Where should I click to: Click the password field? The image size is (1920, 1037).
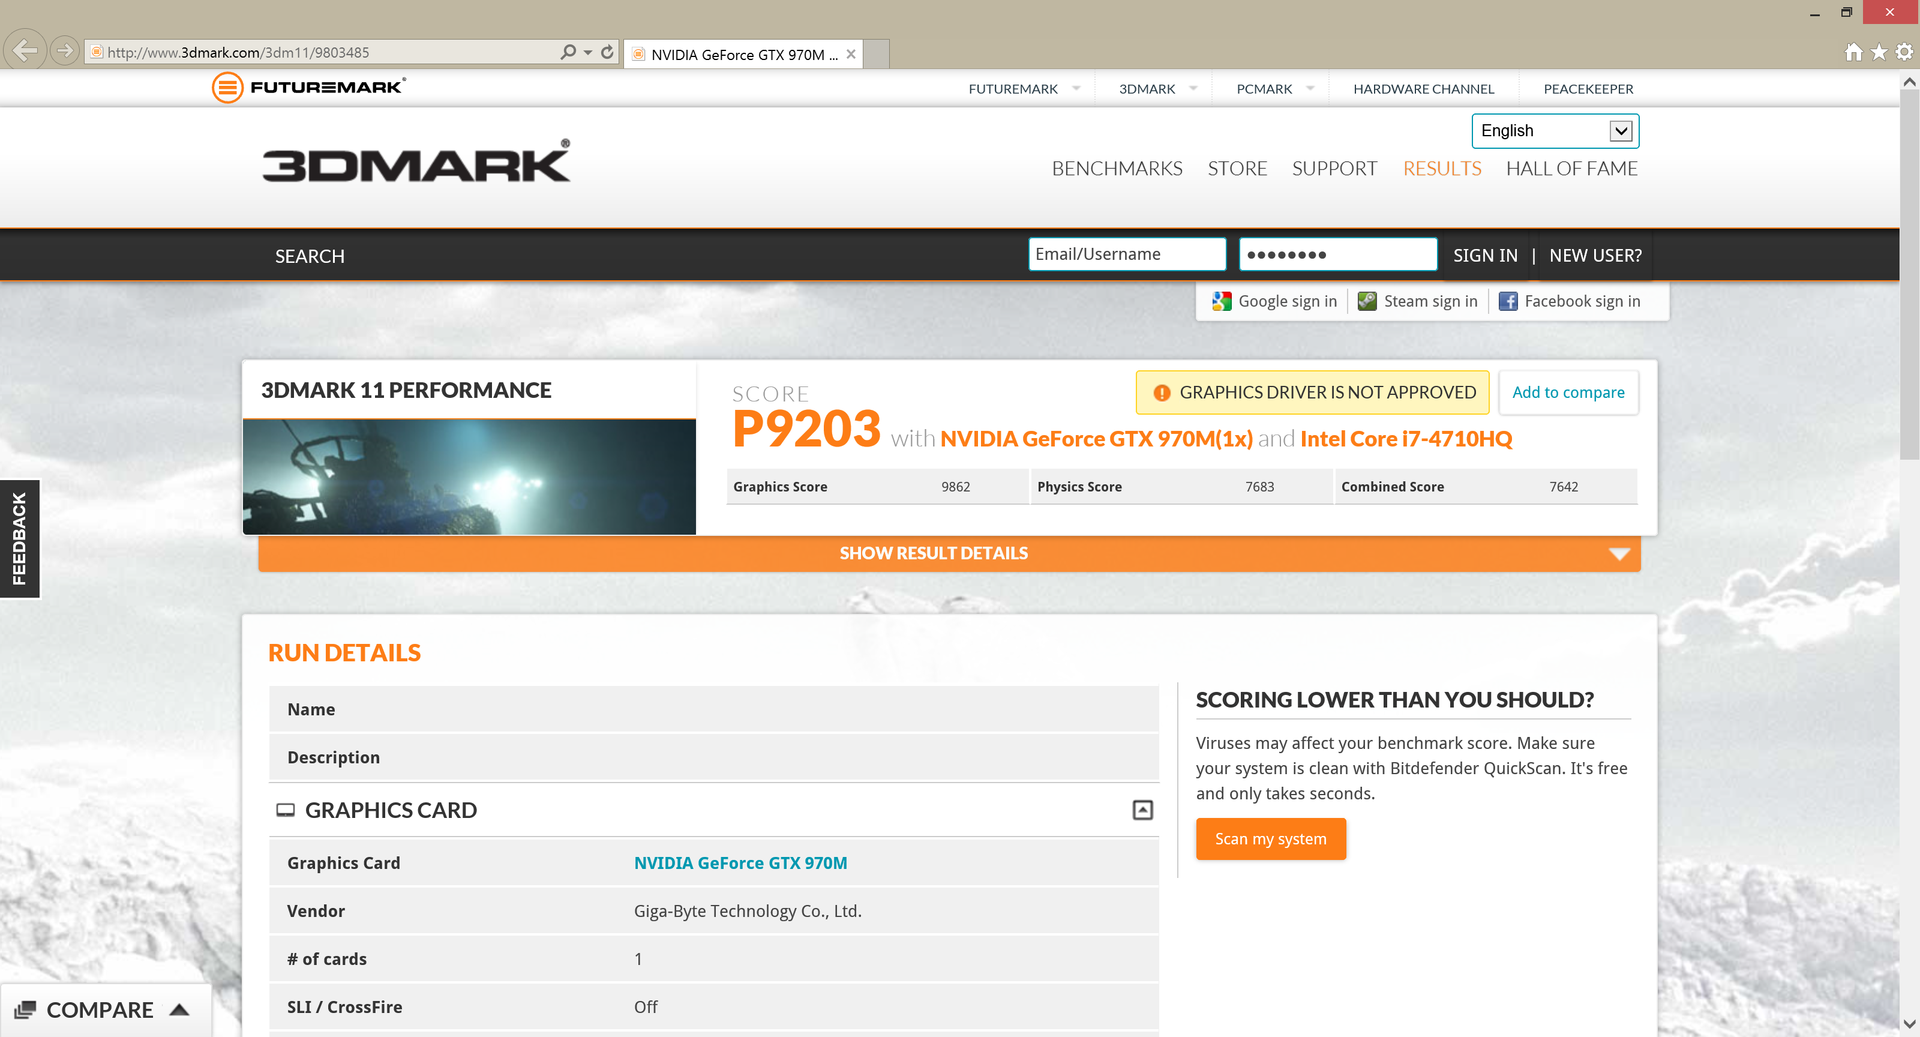(x=1338, y=254)
